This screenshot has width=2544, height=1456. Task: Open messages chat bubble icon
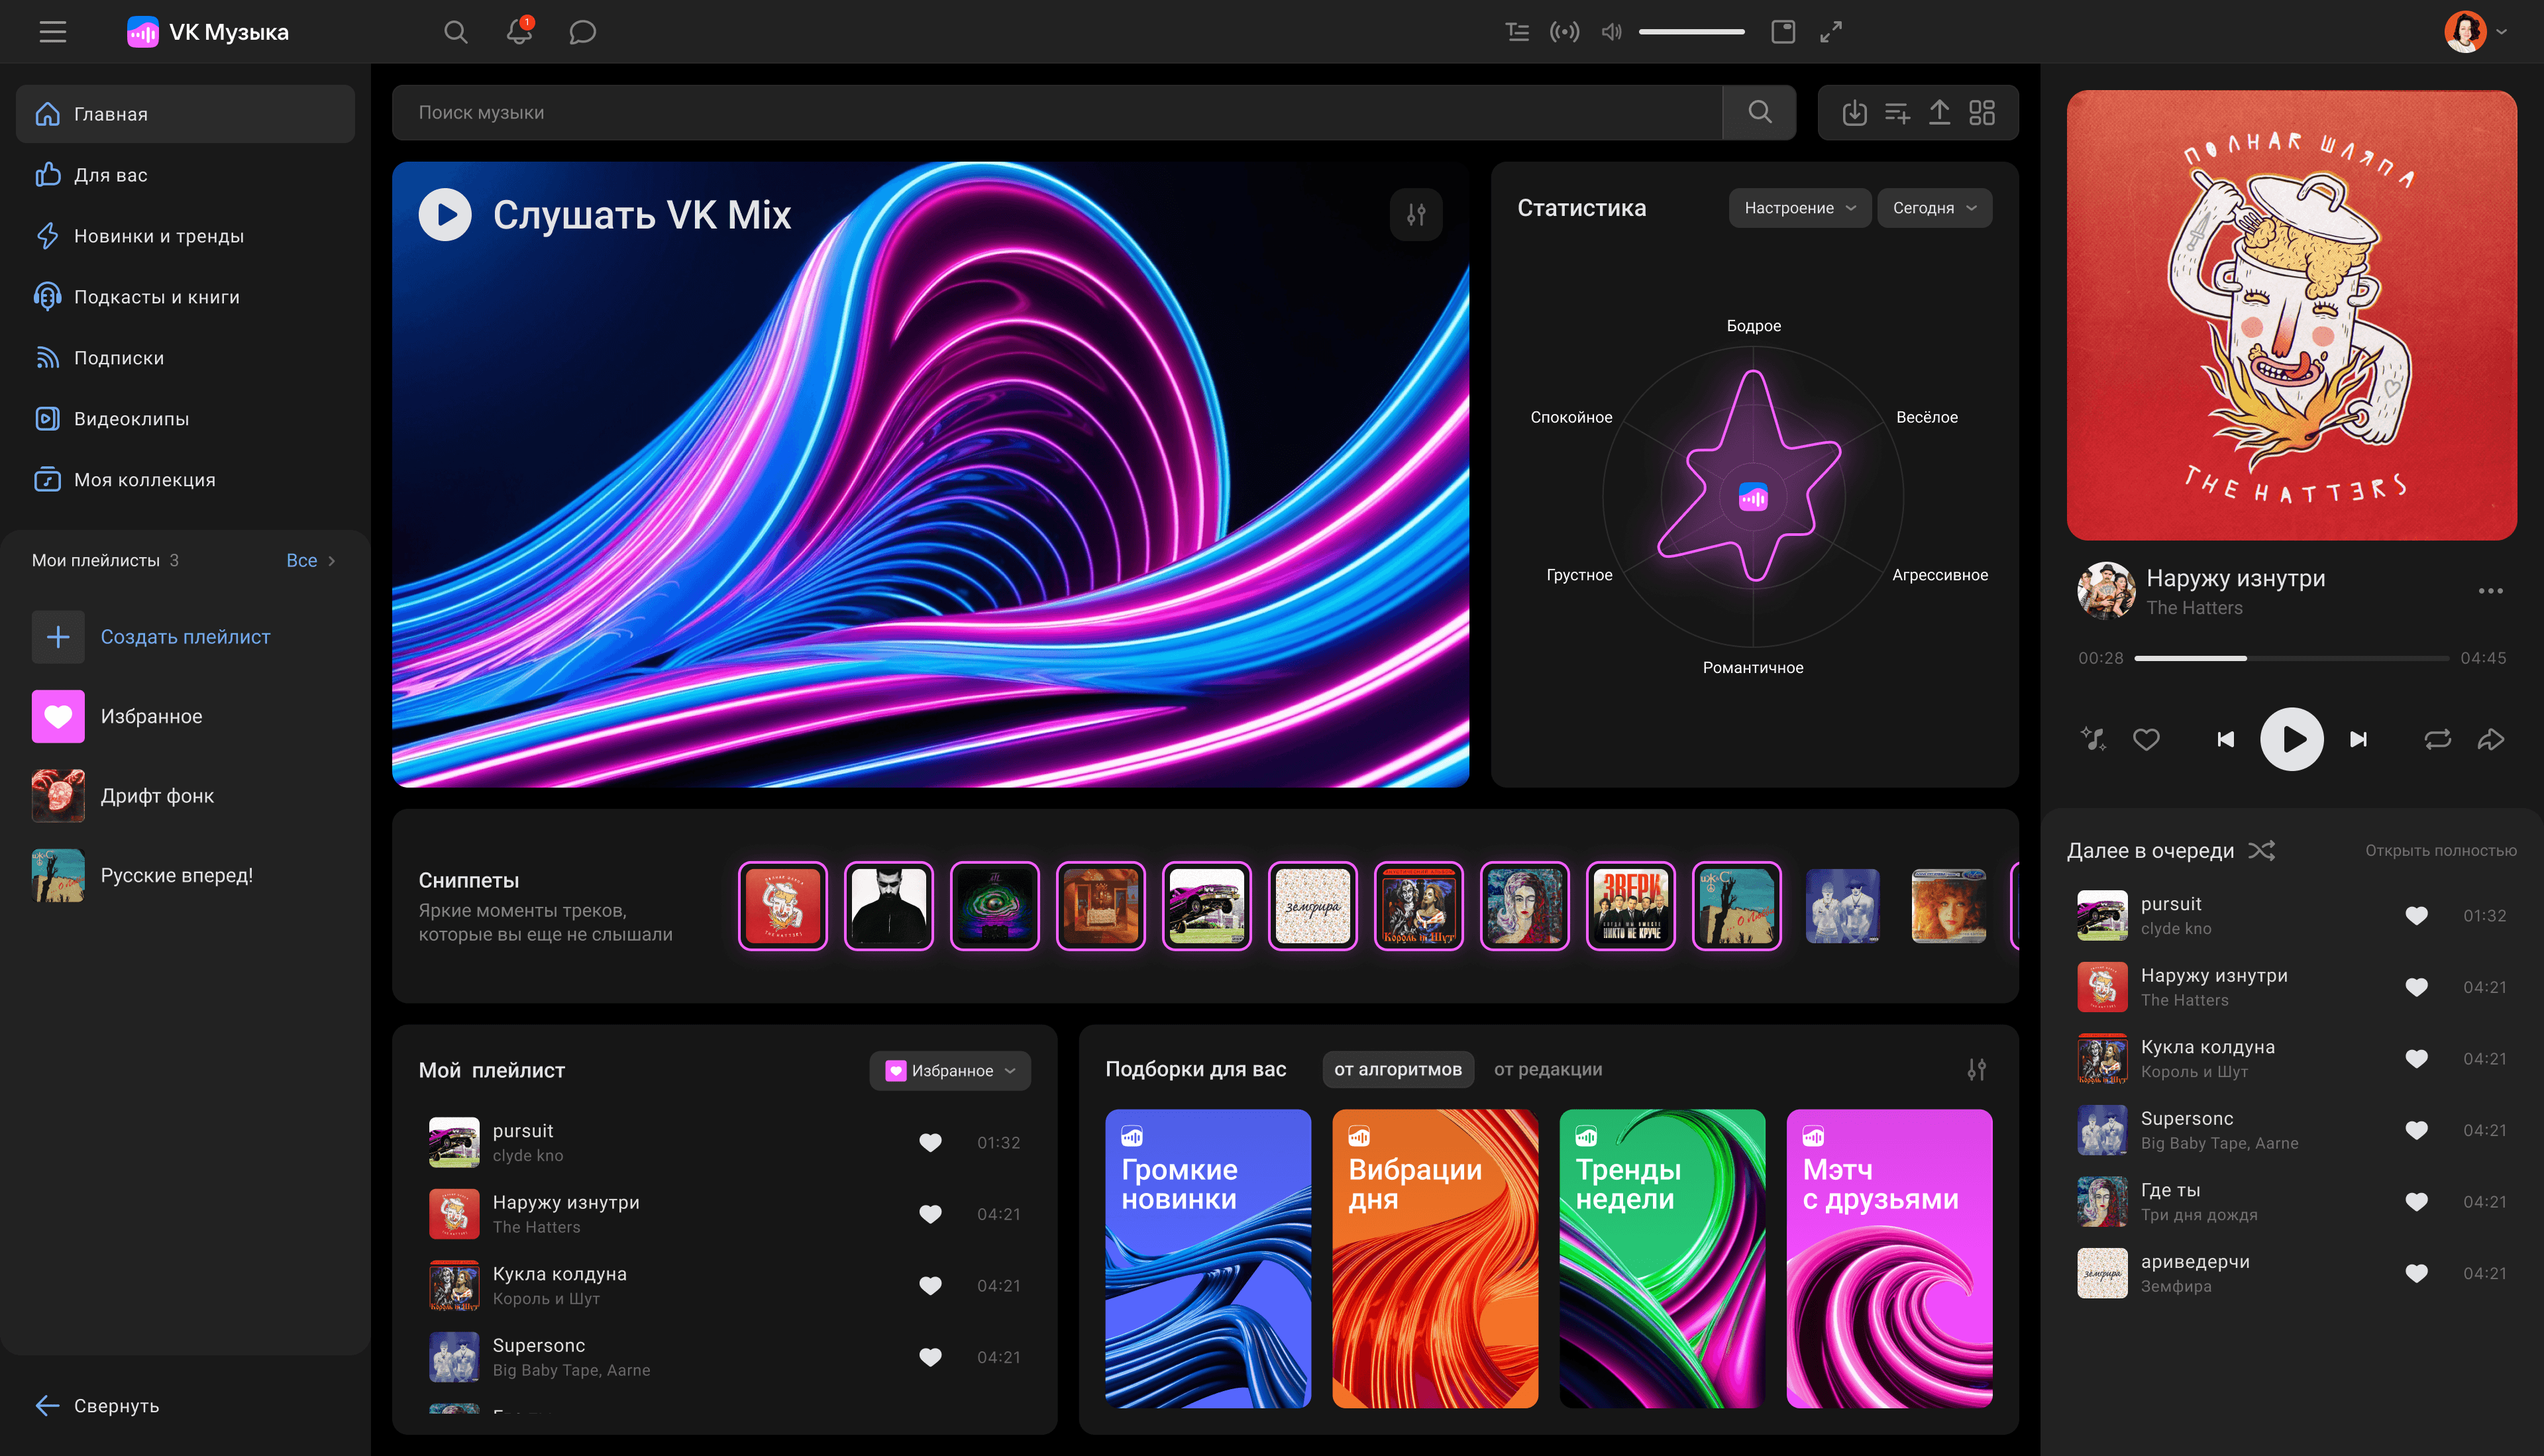(x=582, y=32)
